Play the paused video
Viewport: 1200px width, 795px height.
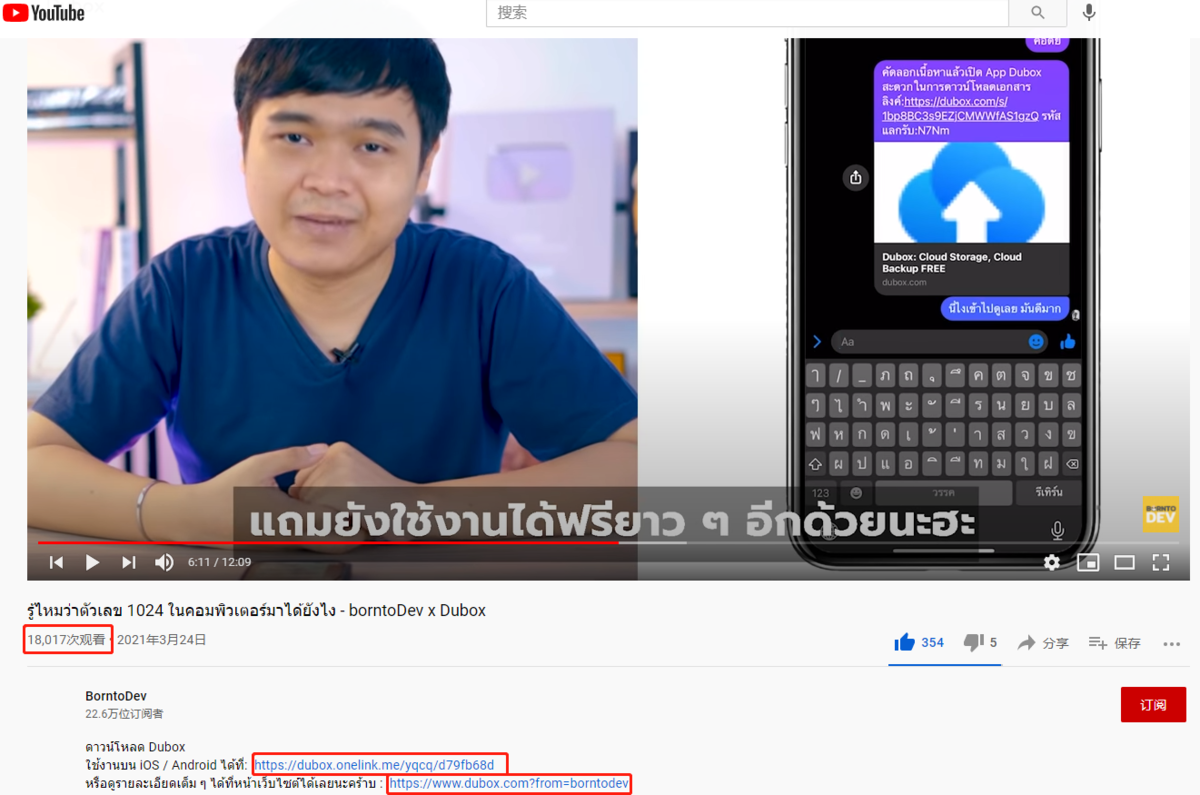(92, 563)
